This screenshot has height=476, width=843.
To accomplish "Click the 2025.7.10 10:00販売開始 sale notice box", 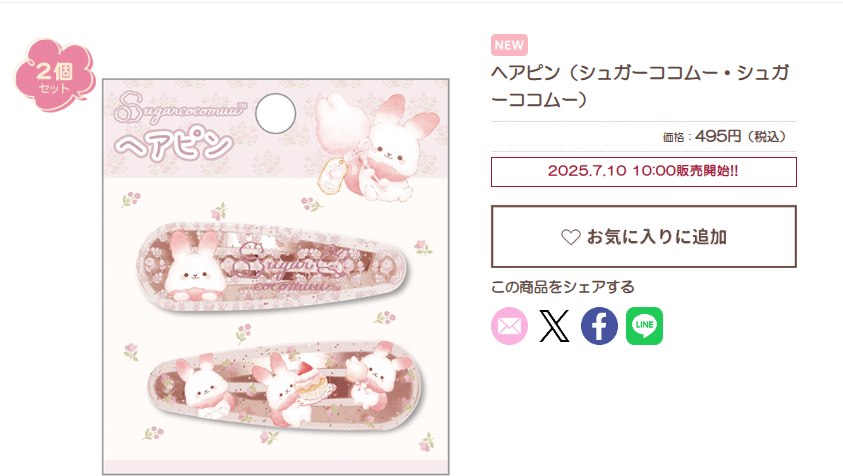I will pos(644,172).
